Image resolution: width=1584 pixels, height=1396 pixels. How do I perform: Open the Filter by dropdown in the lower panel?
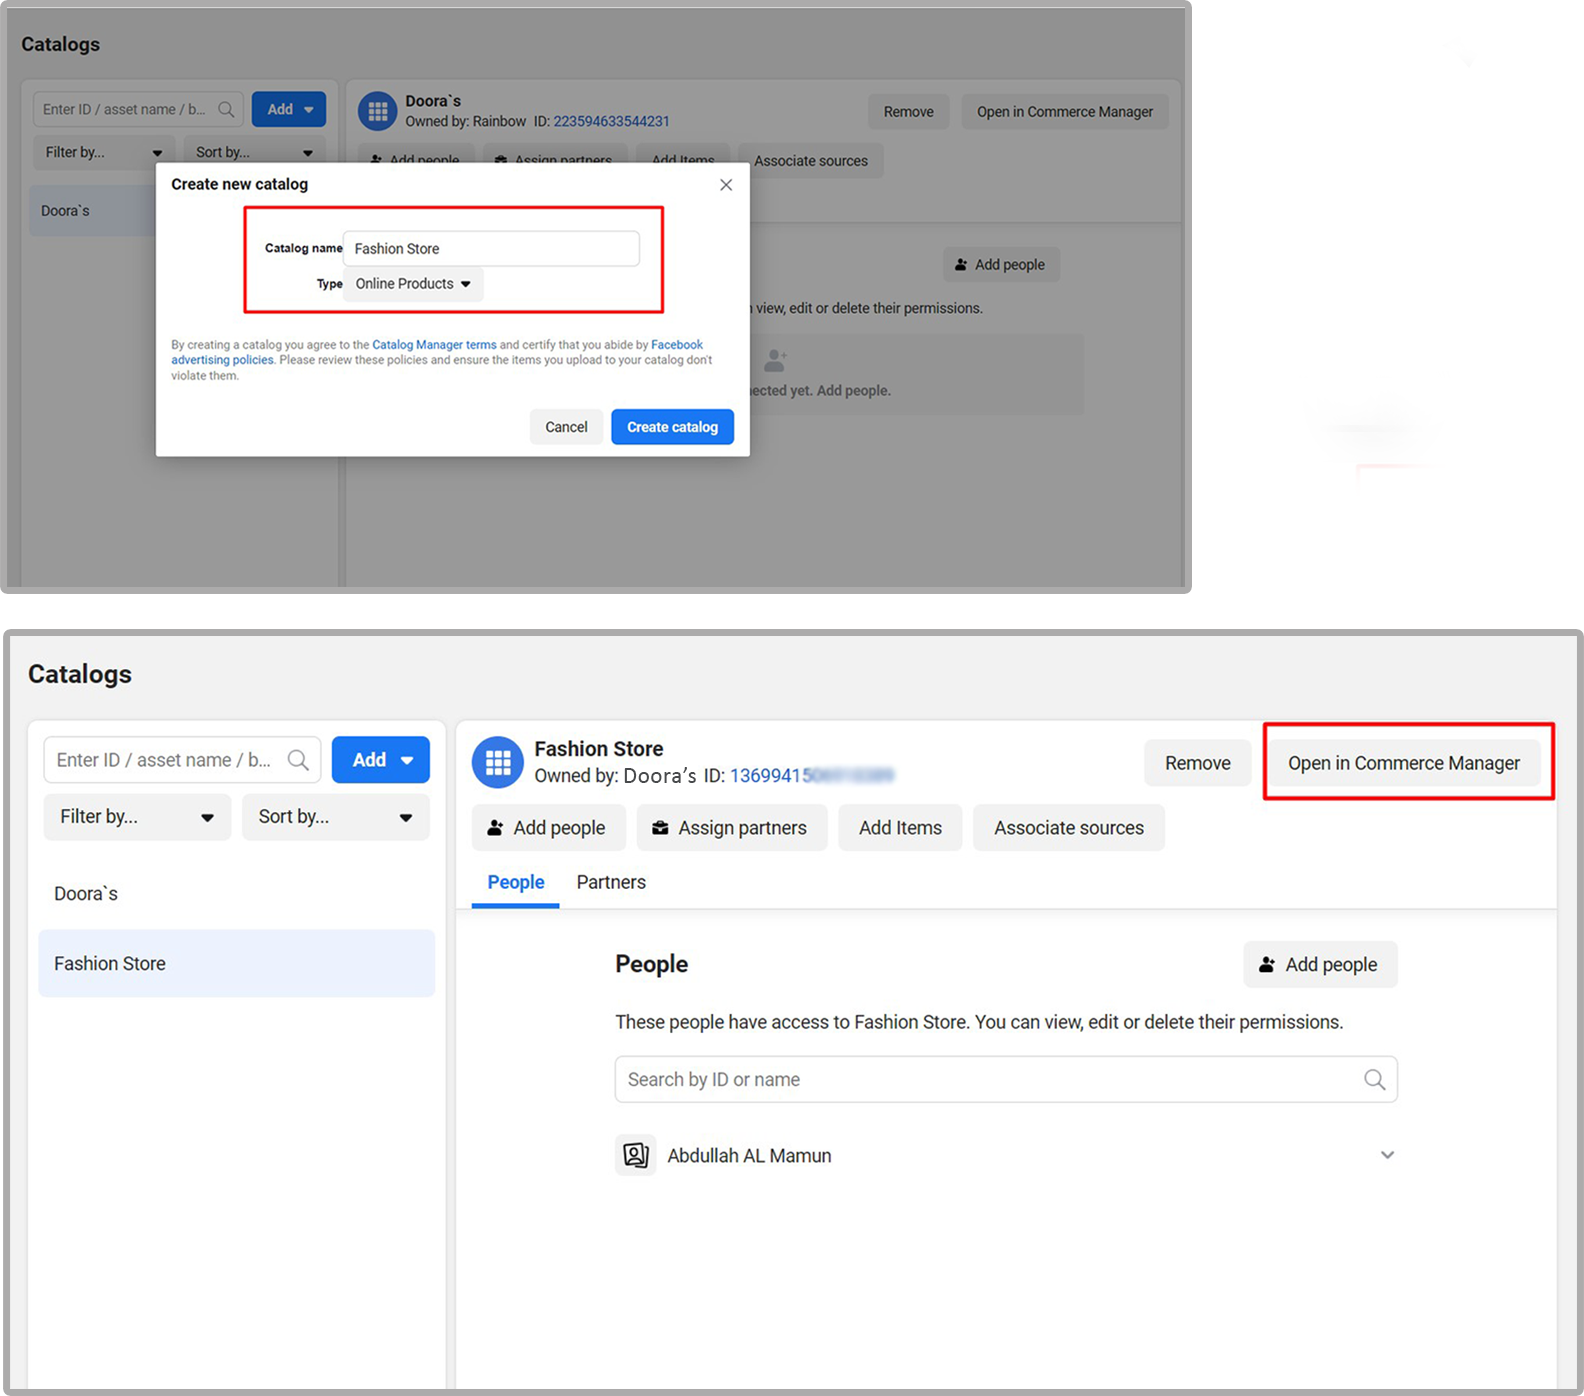137,817
